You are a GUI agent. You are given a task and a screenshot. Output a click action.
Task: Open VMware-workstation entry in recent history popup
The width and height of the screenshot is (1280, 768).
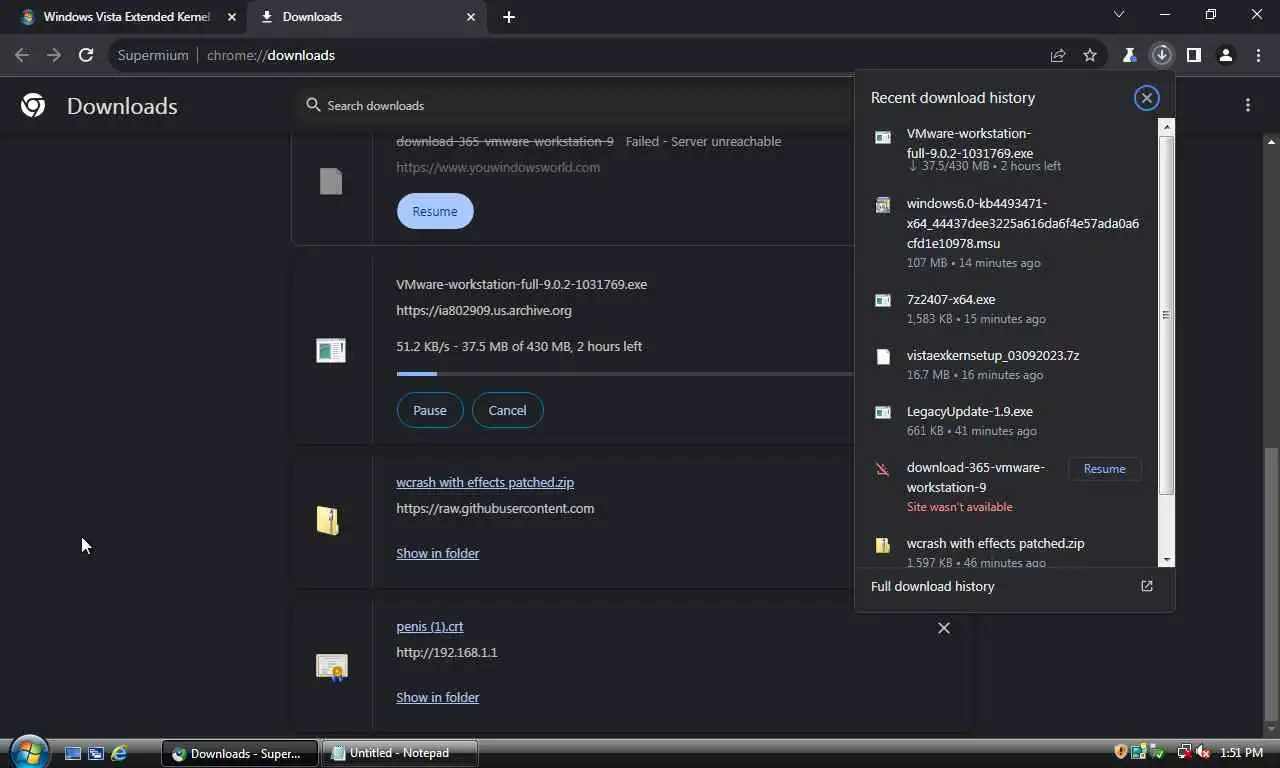(1008, 148)
